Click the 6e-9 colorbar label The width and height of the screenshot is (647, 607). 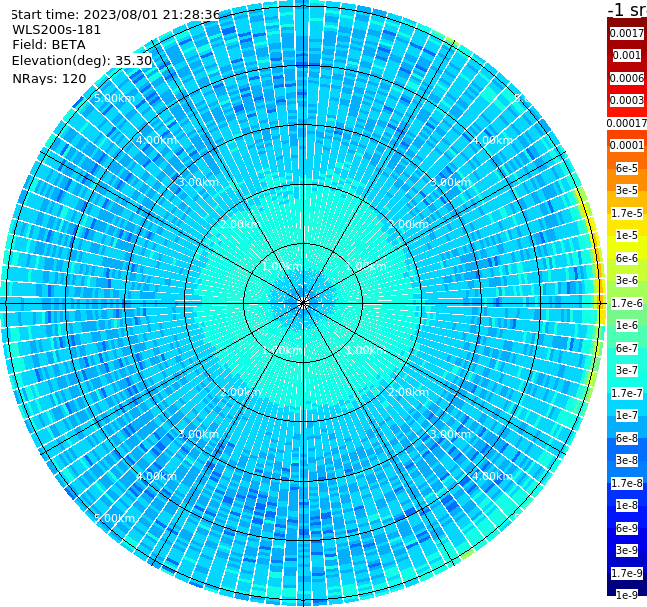627,528
